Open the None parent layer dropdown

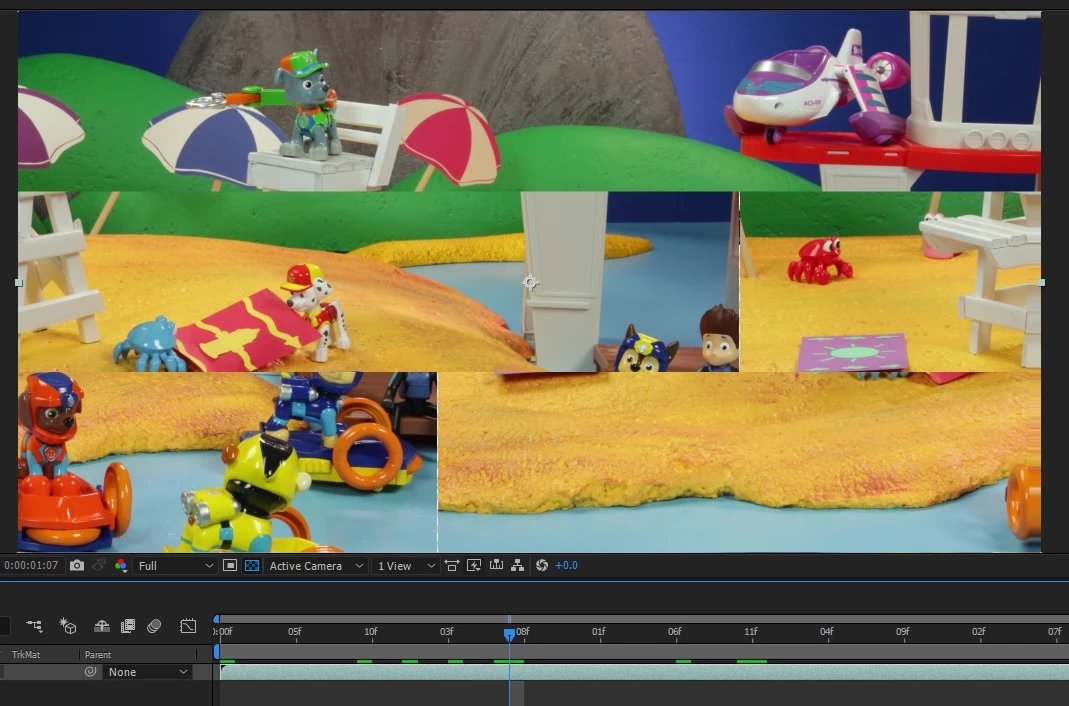tap(147, 672)
